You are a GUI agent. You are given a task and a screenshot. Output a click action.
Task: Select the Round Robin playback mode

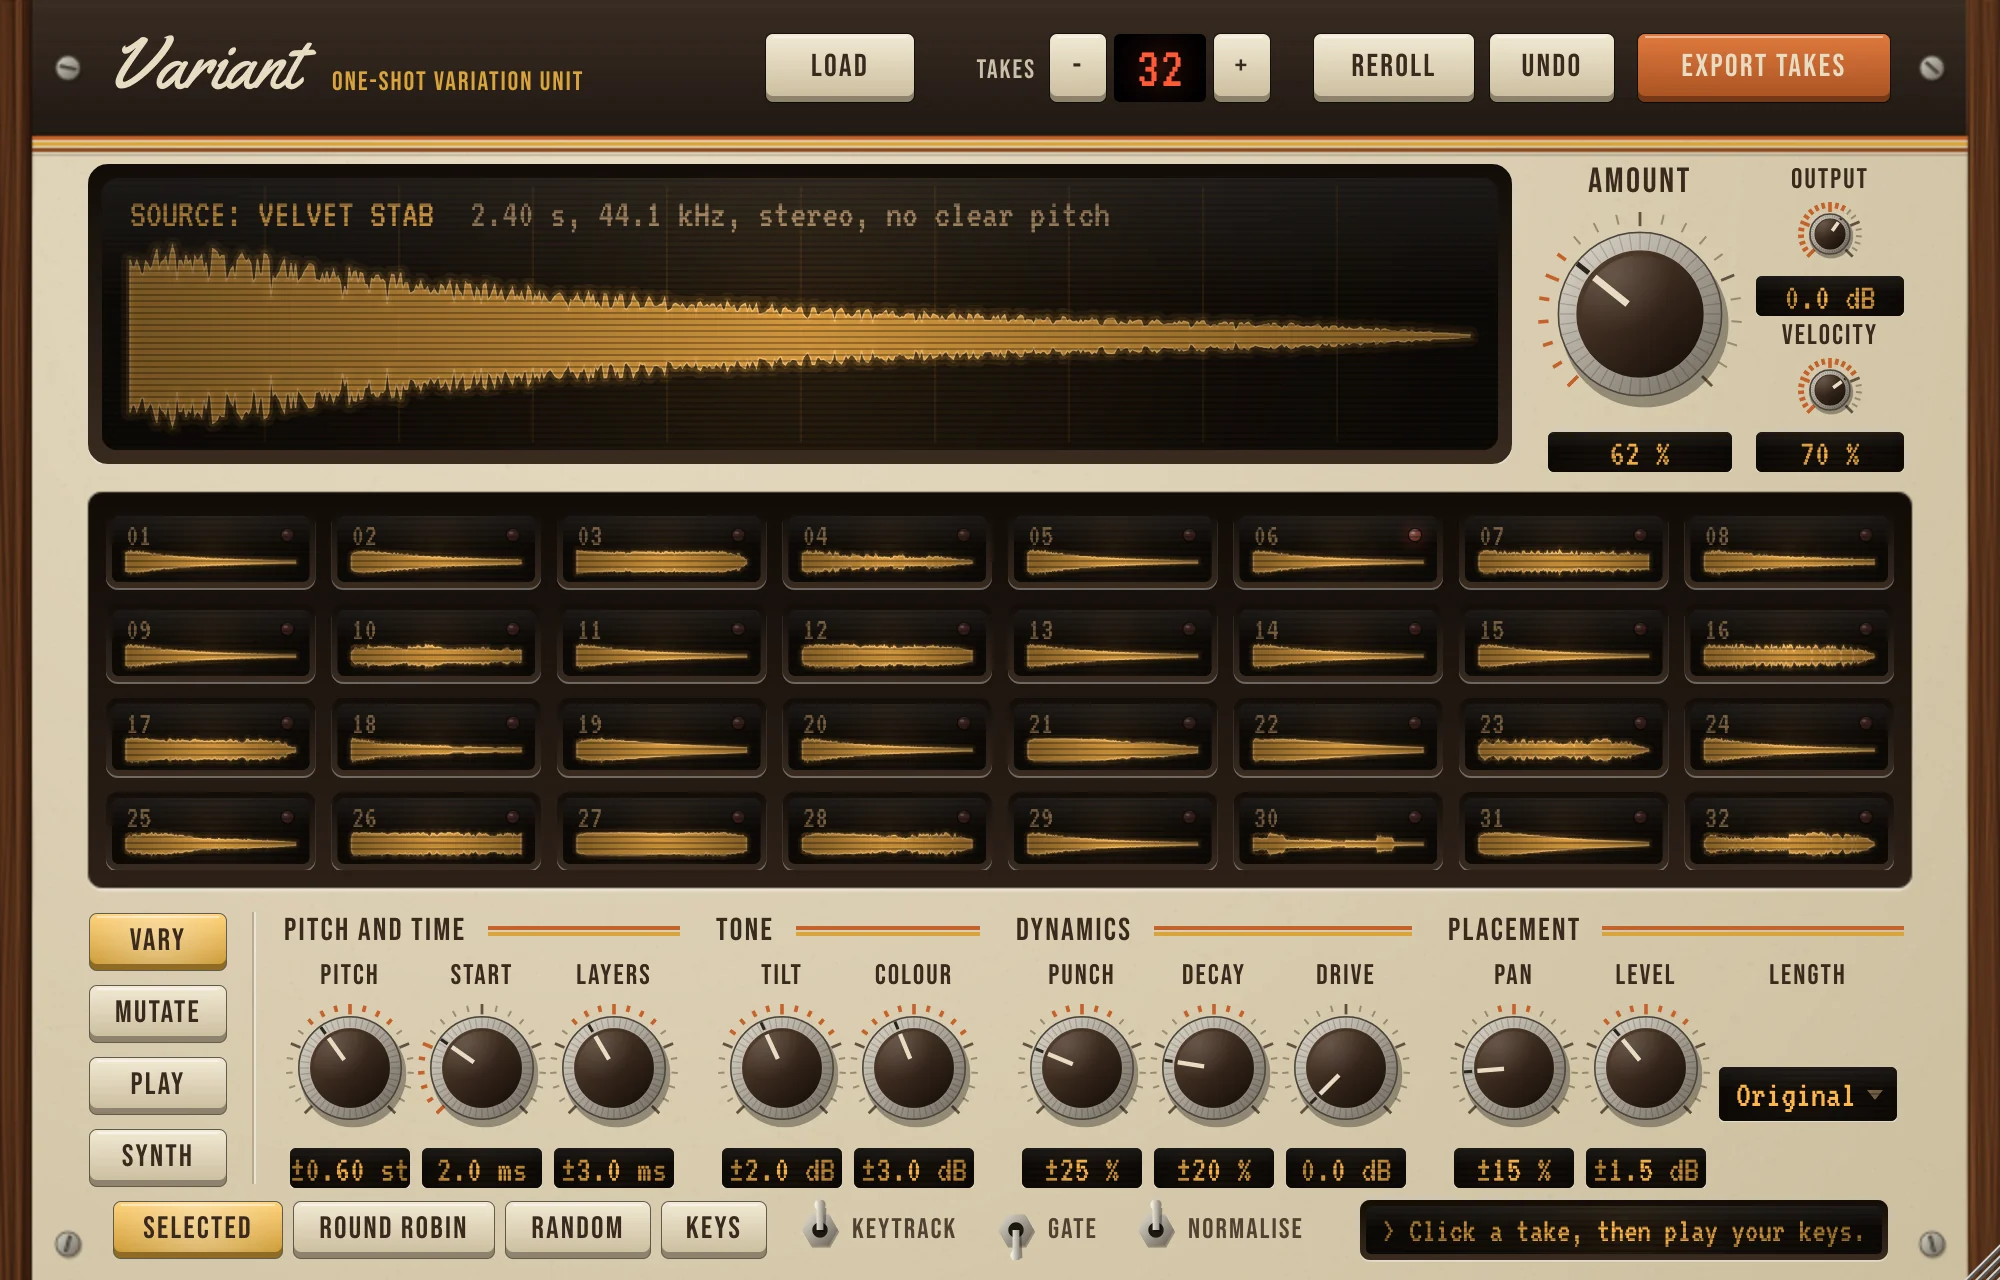pos(393,1228)
